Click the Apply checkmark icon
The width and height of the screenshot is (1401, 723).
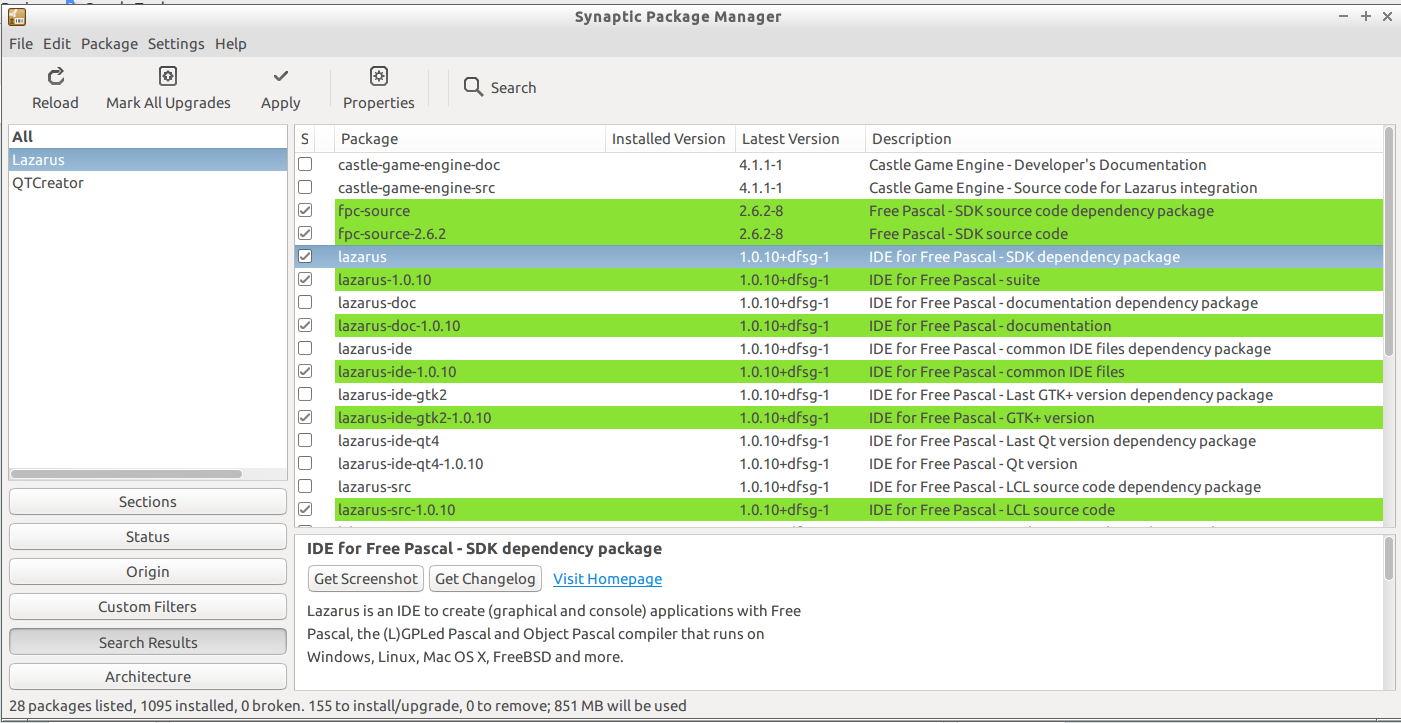pyautogui.click(x=281, y=76)
